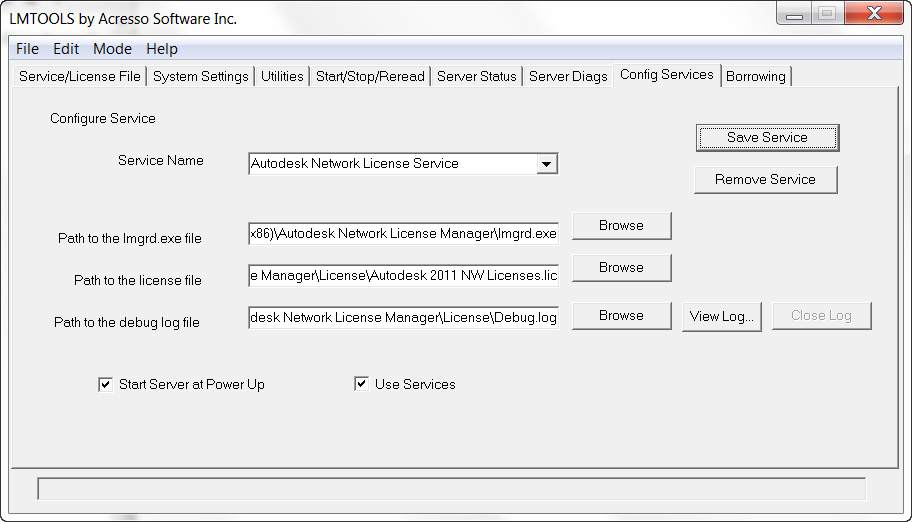Go to the Utilities tab
Screen dimensions: 912x522
pos(282,76)
